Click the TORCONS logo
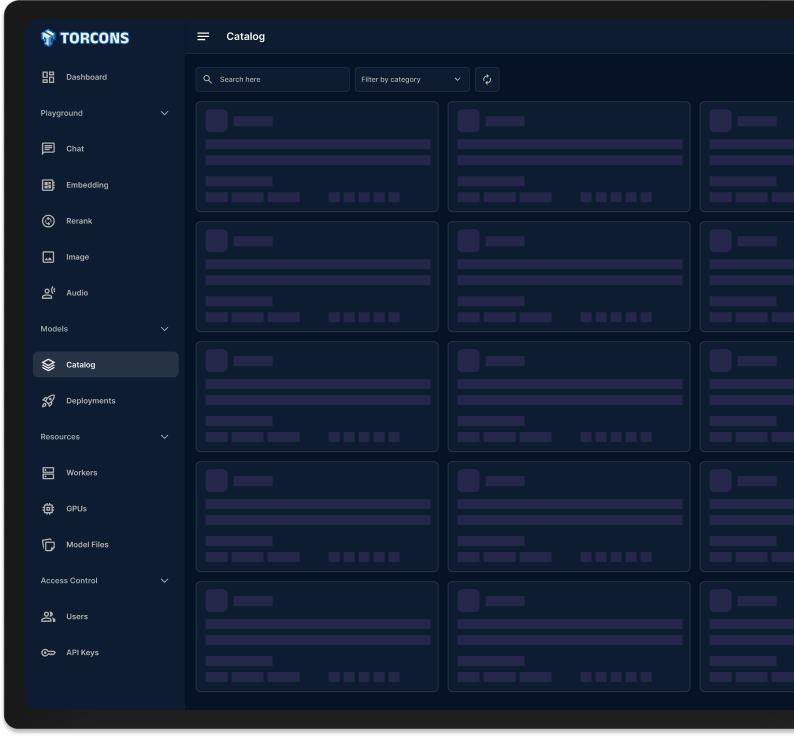The image size is (794, 737). pyautogui.click(x=85, y=38)
